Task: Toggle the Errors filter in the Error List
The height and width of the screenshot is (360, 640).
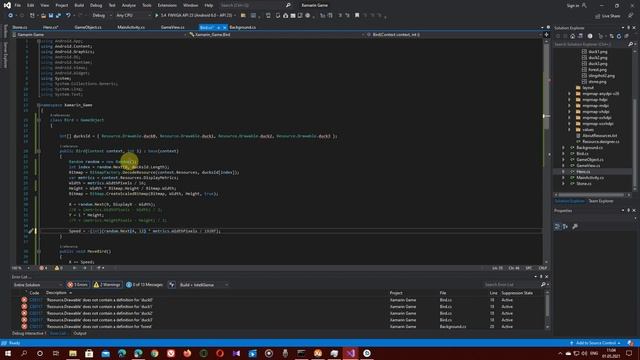Action: point(78,285)
